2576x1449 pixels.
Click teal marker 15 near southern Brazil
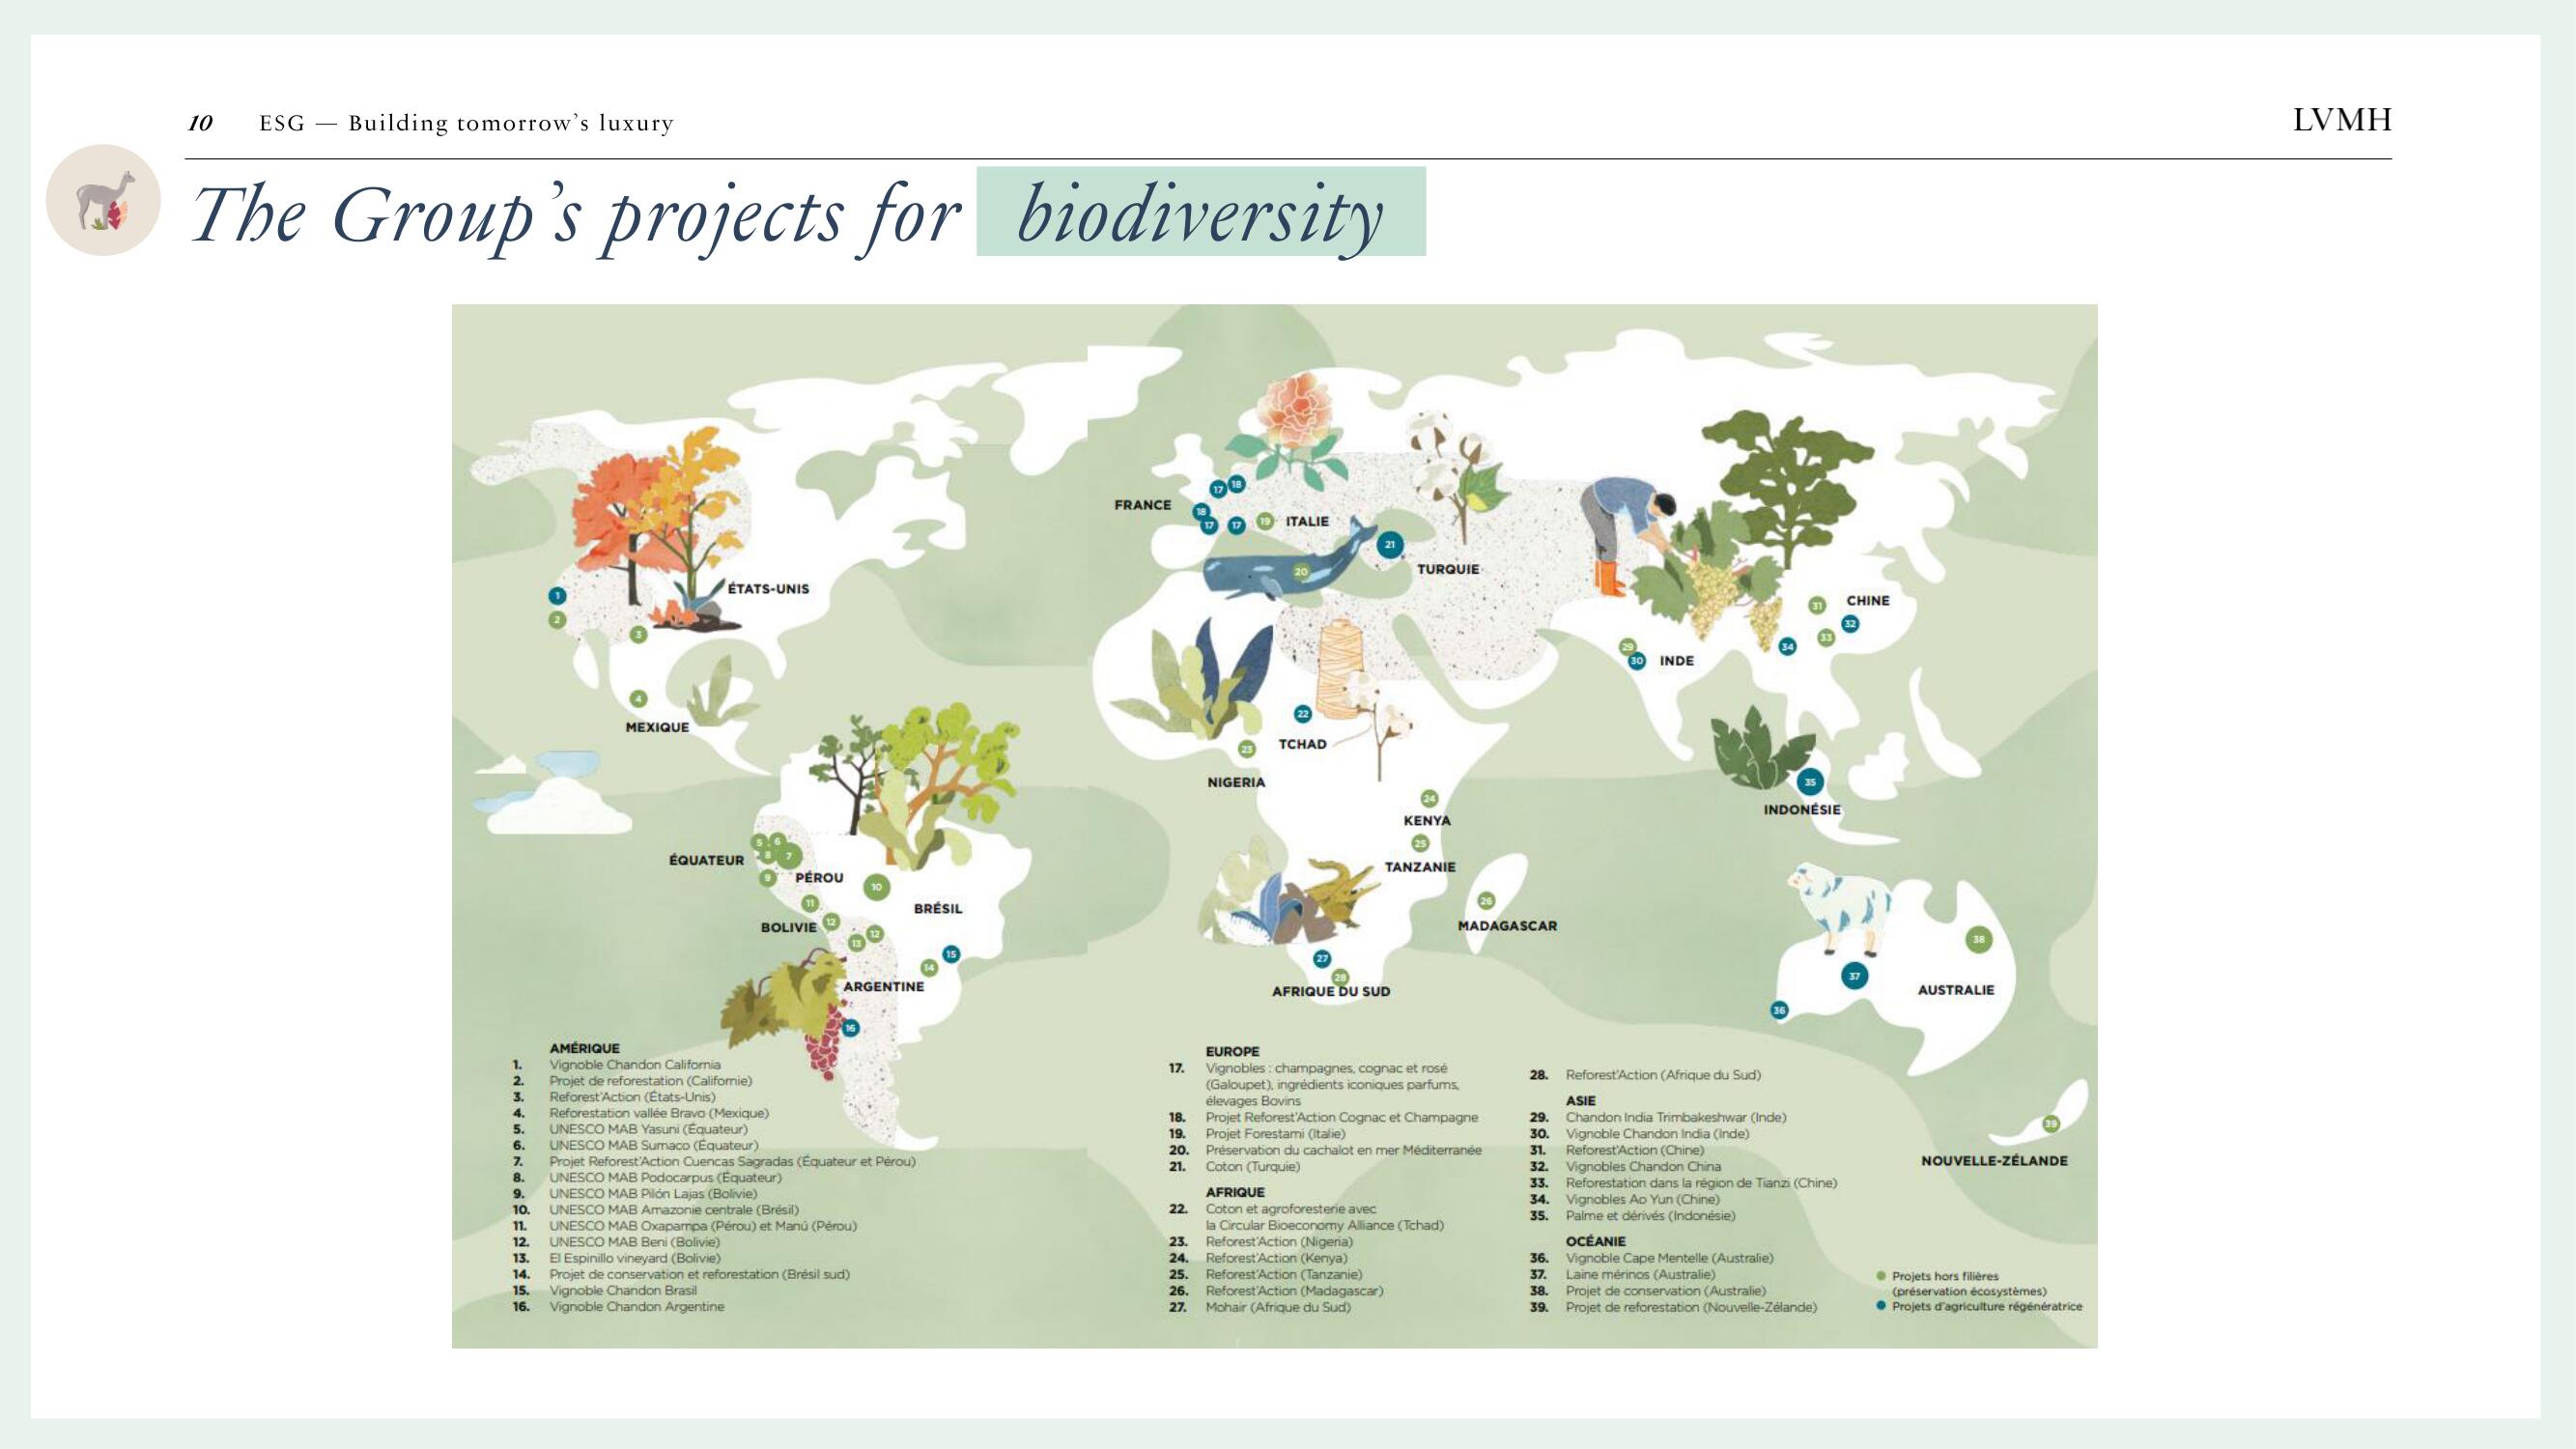[950, 954]
